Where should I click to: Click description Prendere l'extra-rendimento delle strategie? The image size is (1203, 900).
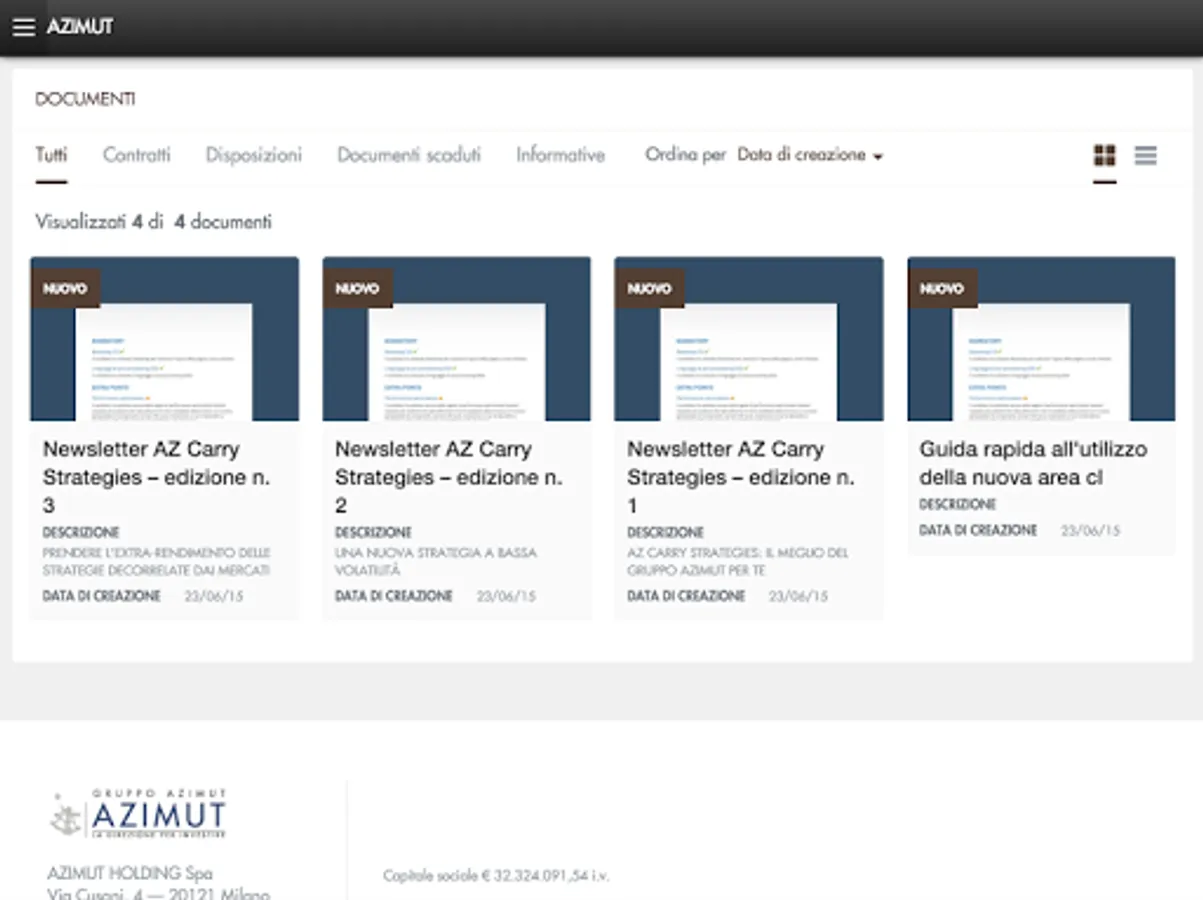(156, 561)
